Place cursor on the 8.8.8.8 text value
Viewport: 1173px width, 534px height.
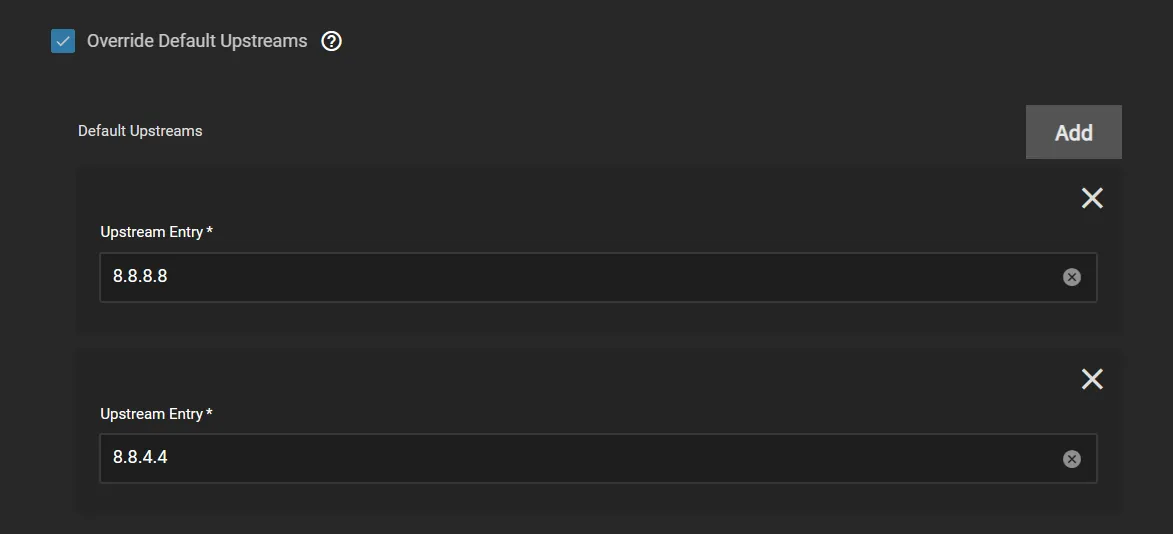pyautogui.click(x=140, y=277)
